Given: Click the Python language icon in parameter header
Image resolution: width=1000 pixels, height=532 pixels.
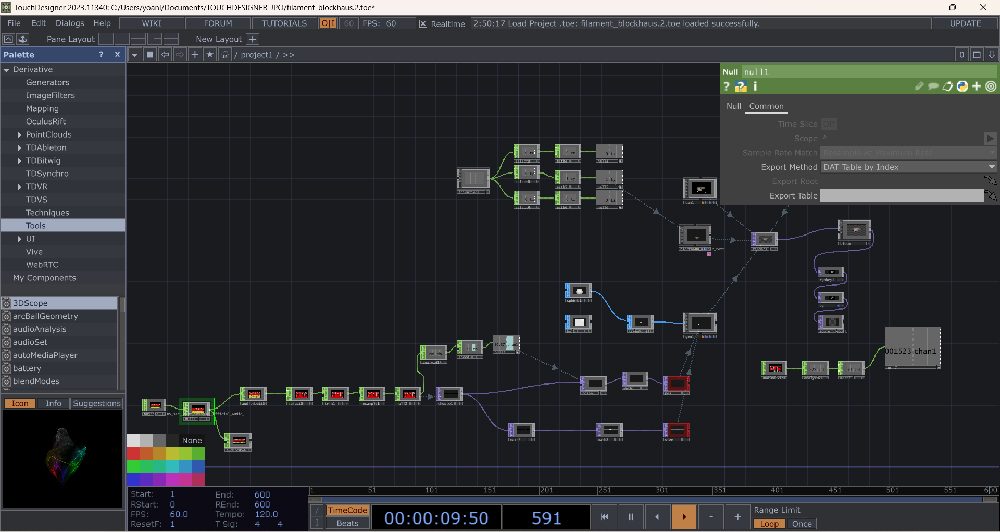Looking at the screenshot, I should click(x=962, y=87).
